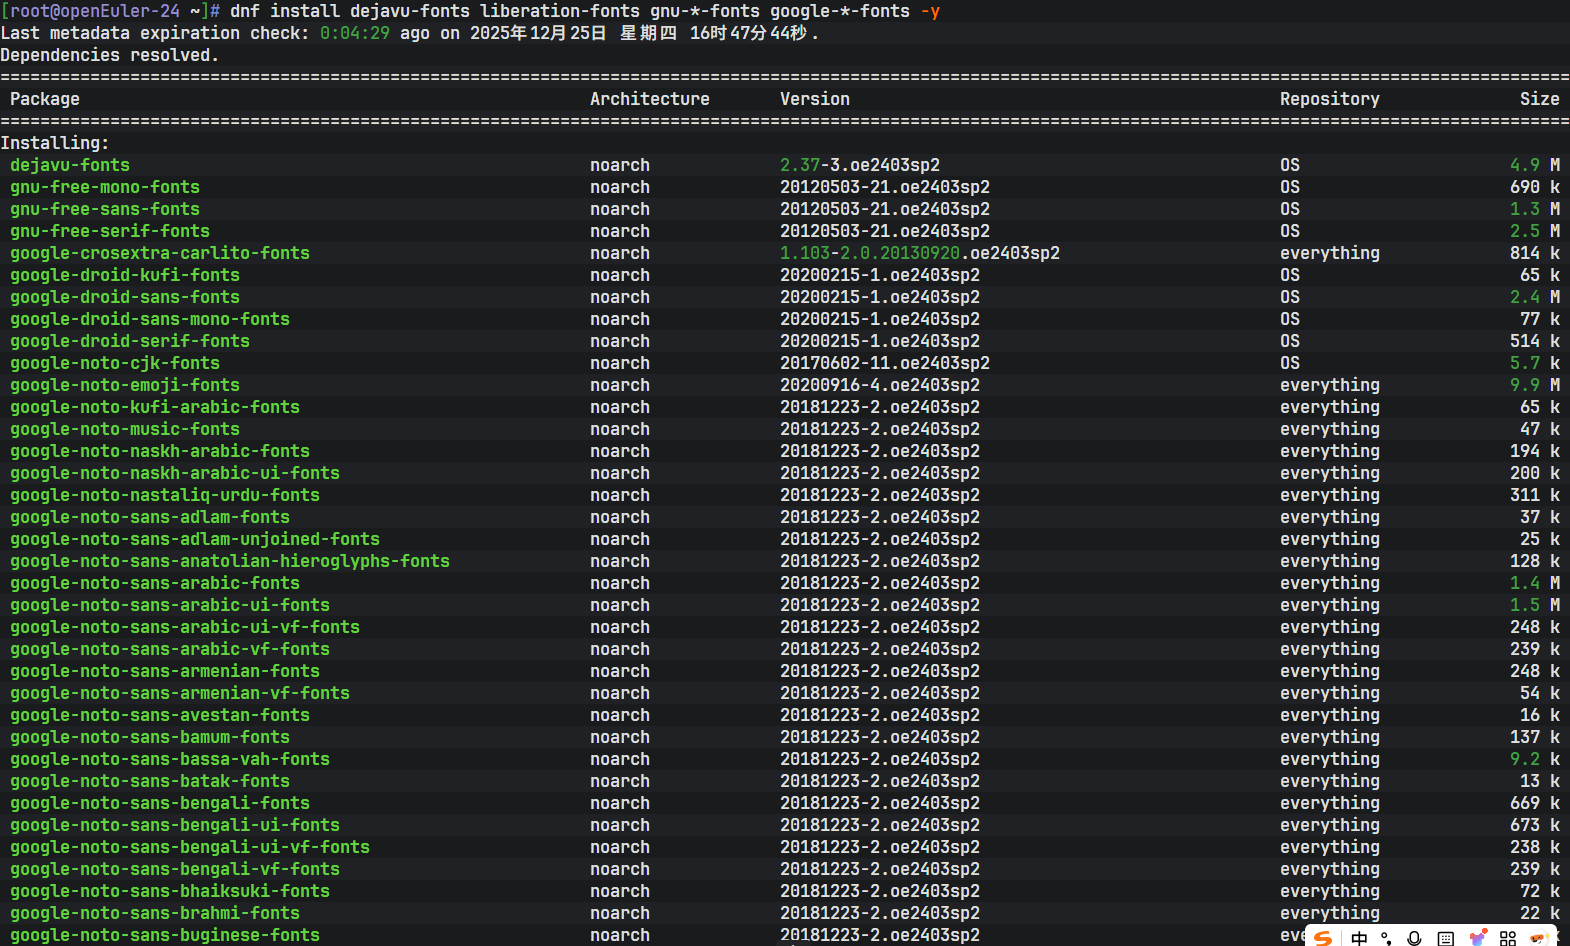
Task: Click the google-noto-sans-bengali-fonts entry
Action: click(160, 803)
